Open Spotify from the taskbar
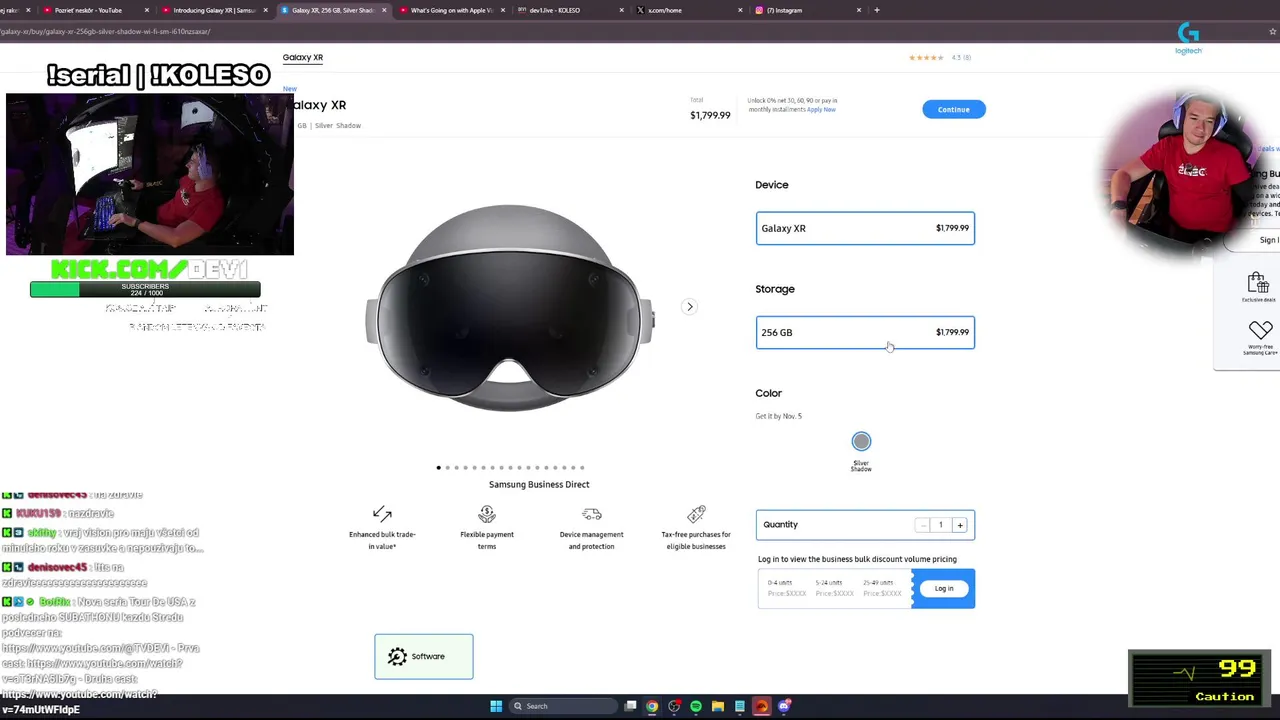This screenshot has height=720, width=1280. coord(696,706)
